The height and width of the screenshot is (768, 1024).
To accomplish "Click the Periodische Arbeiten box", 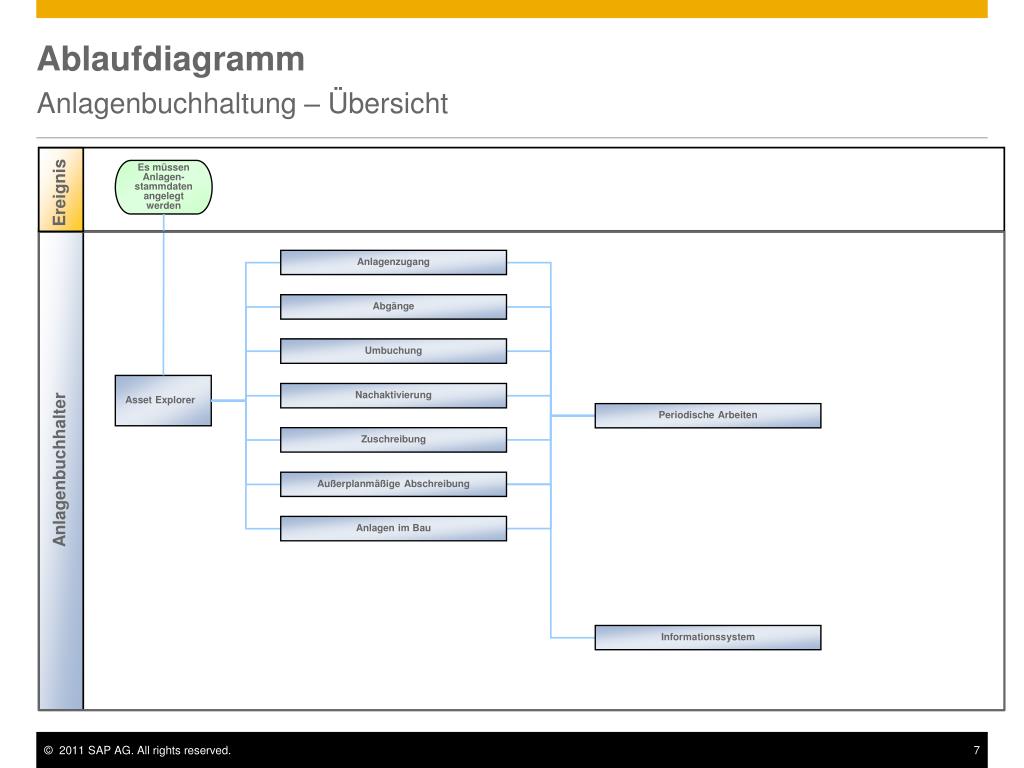I will coord(708,415).
